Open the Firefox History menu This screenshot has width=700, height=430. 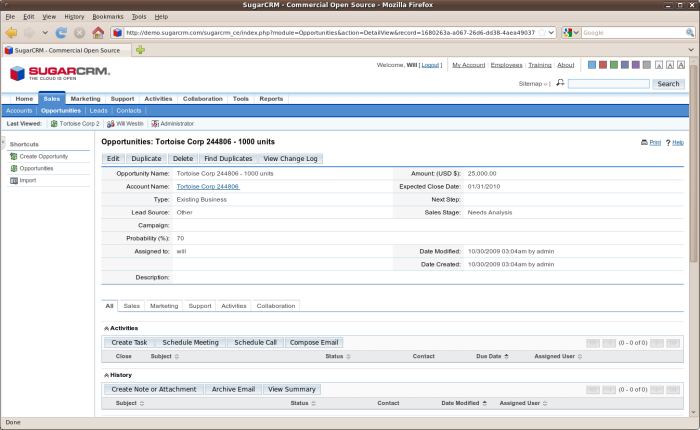pos(74,17)
